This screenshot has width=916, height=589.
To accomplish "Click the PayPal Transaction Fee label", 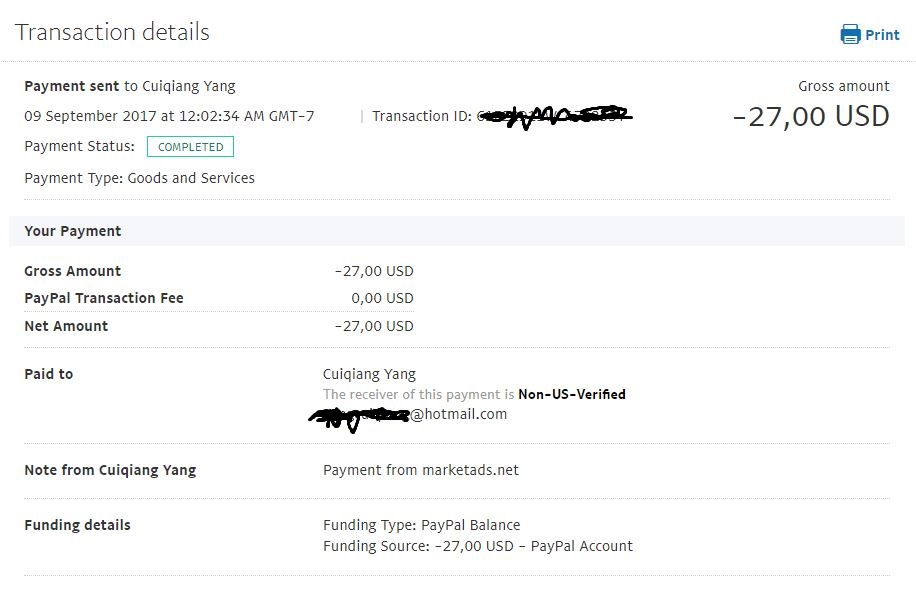I will 104,298.
